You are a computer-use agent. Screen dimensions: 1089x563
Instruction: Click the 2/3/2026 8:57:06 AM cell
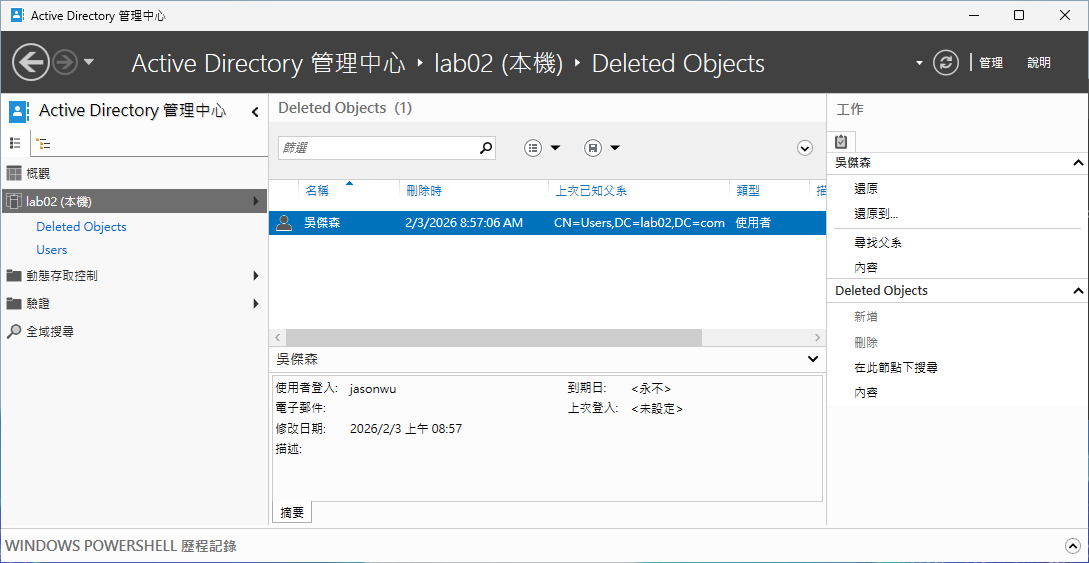pyautogui.click(x=463, y=223)
